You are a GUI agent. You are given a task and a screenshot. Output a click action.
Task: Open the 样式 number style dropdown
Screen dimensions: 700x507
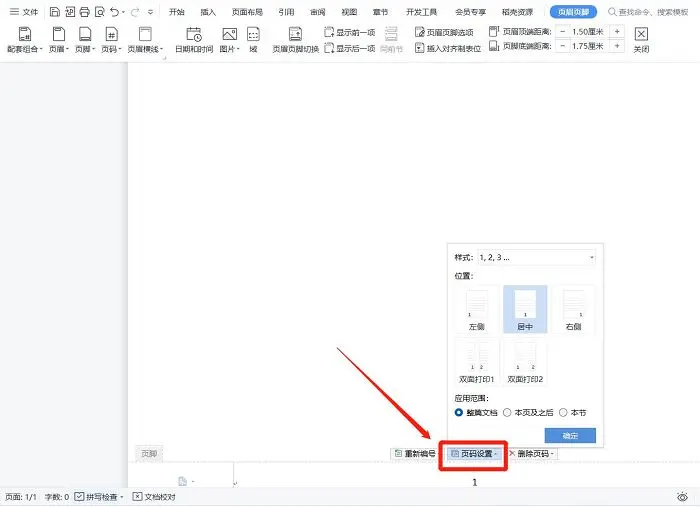(536, 257)
